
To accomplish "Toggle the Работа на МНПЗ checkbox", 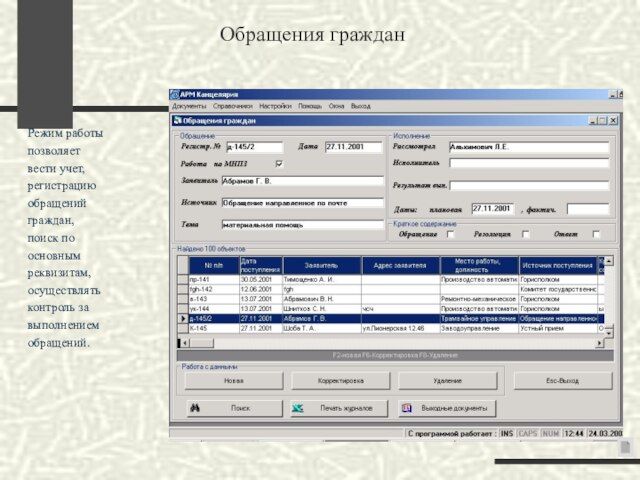I will [x=279, y=163].
